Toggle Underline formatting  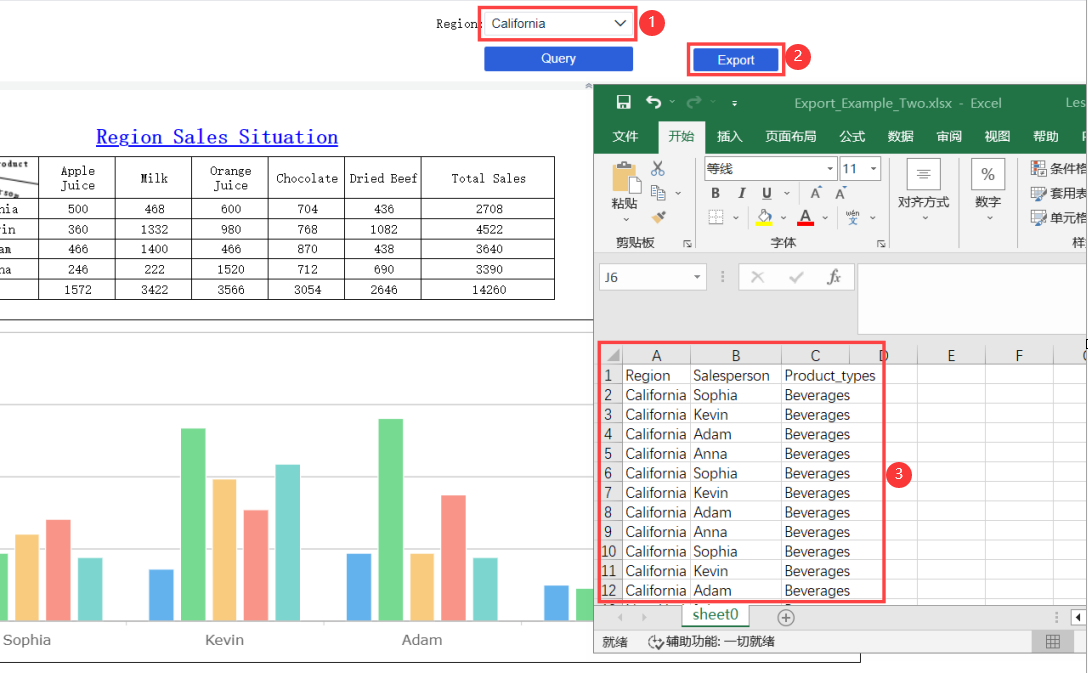click(x=766, y=192)
